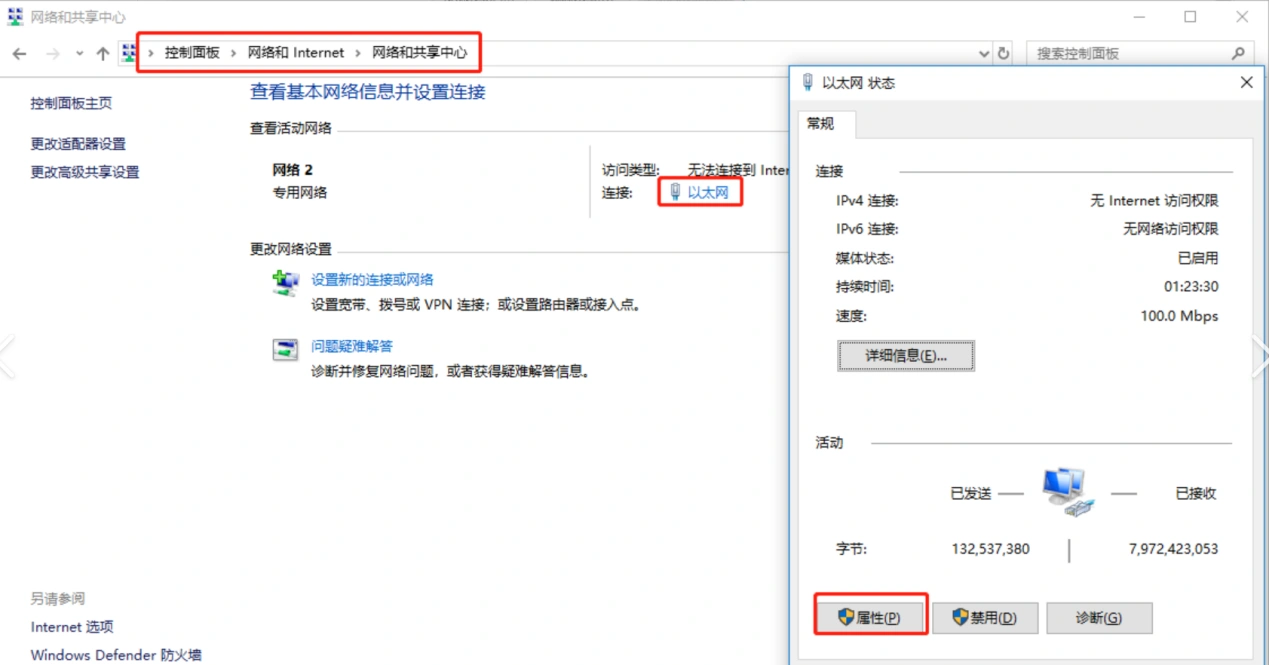Click the 问题疑难解答 computer icon
This screenshot has height=665, width=1269.
point(284,349)
